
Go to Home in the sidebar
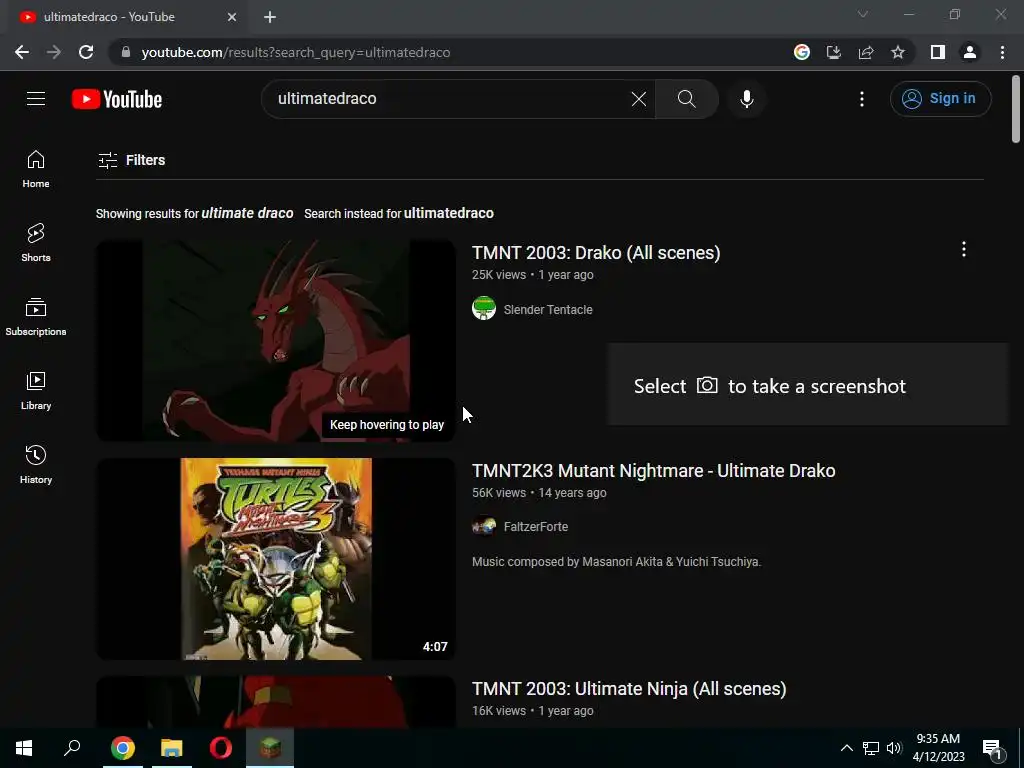pos(36,168)
